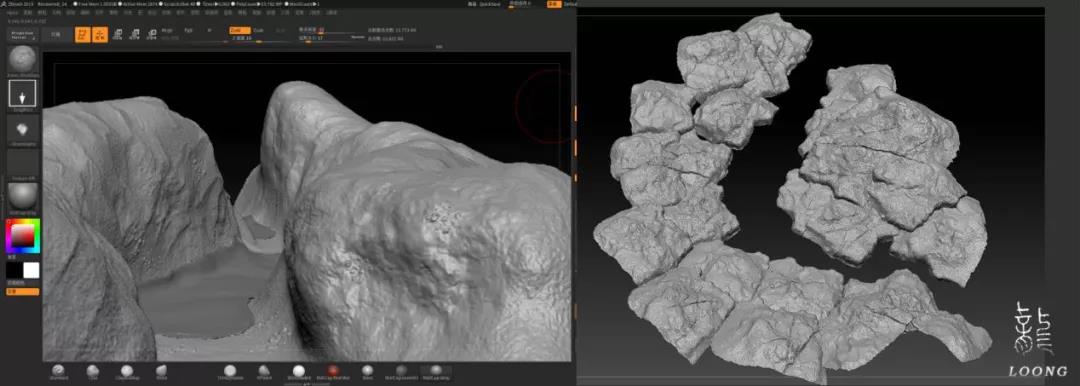
Task: Open the material sphere selector on left shelf
Action: [23, 196]
